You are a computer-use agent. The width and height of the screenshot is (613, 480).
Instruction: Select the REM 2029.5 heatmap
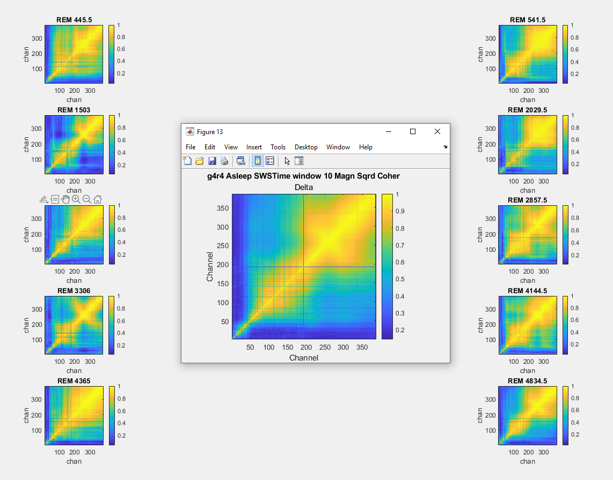[x=527, y=145]
